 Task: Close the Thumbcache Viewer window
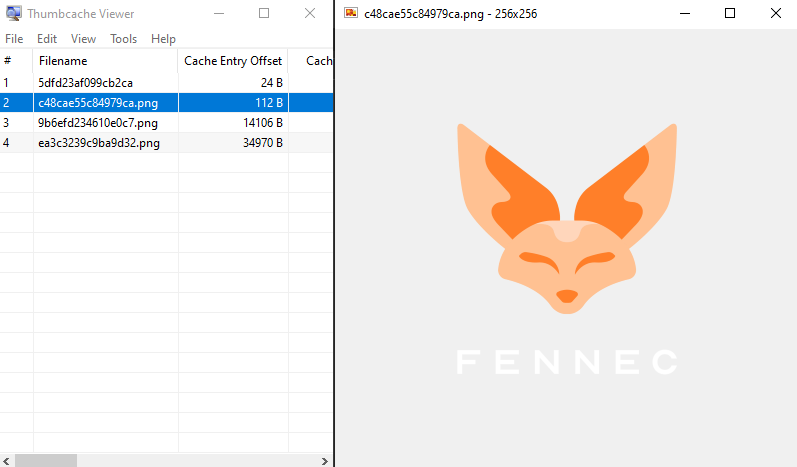(310, 13)
